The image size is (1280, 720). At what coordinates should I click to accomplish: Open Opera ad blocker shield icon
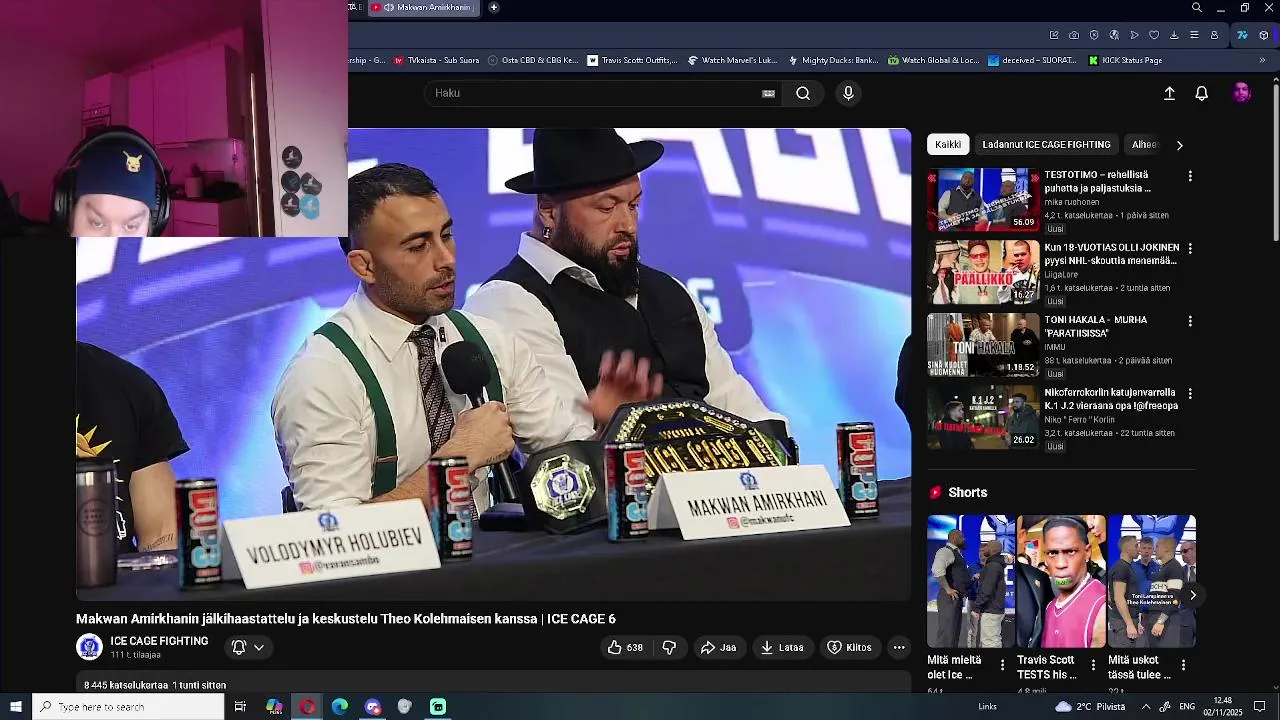1094,35
